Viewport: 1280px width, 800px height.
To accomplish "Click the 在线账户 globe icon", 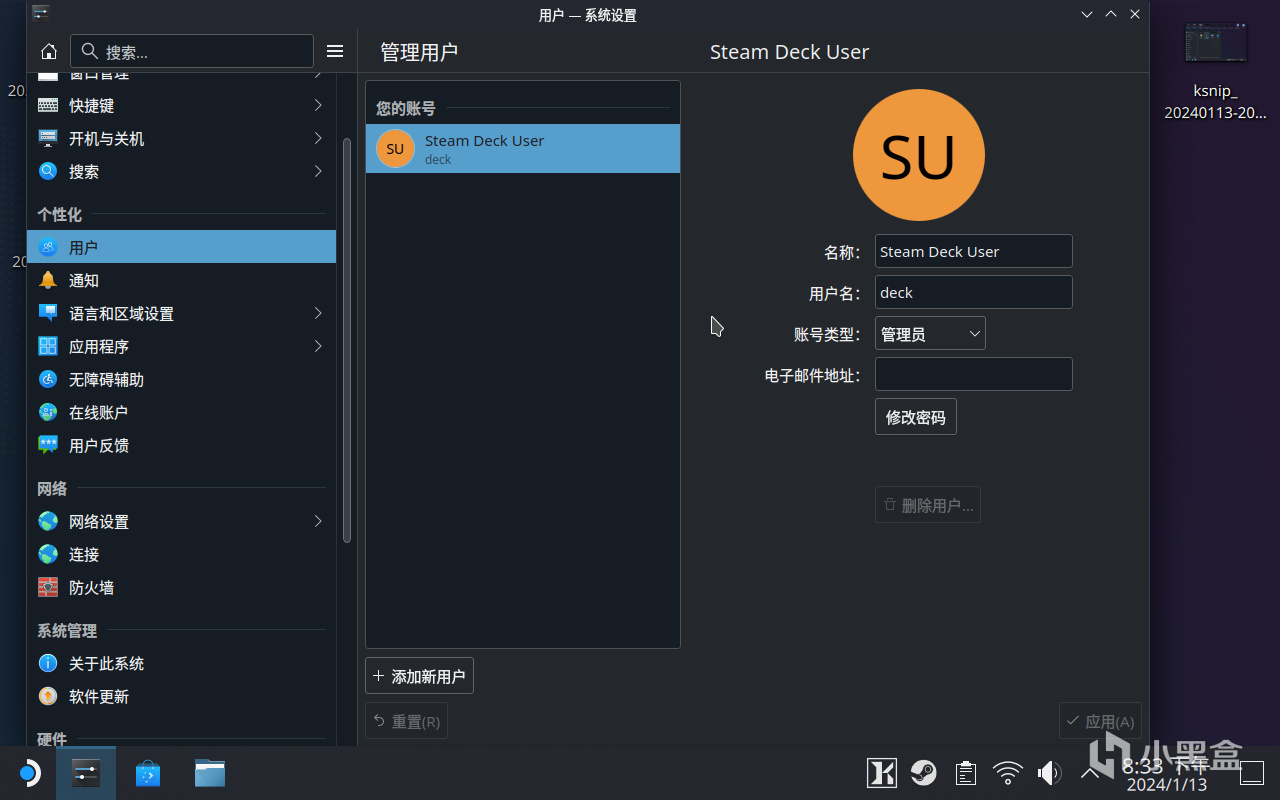I will coord(48,412).
